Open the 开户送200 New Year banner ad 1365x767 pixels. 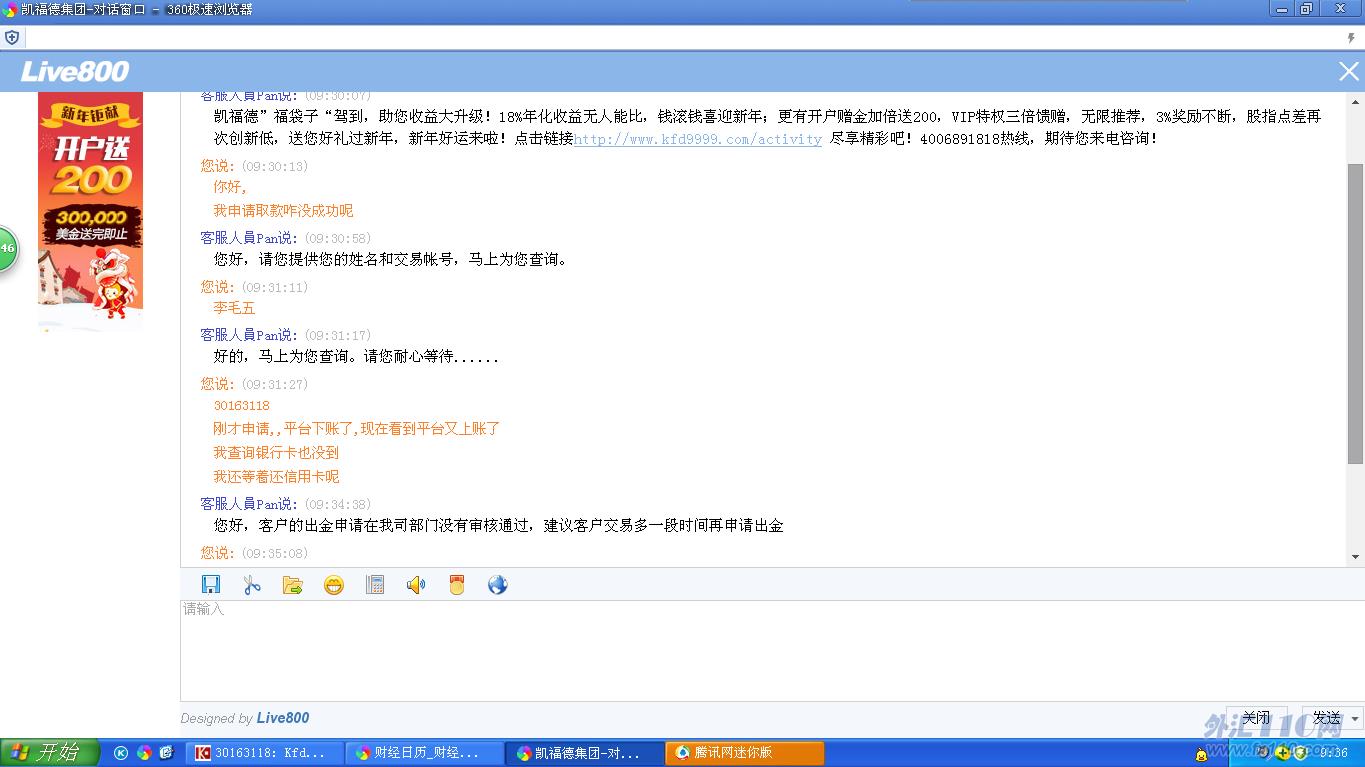coord(90,211)
